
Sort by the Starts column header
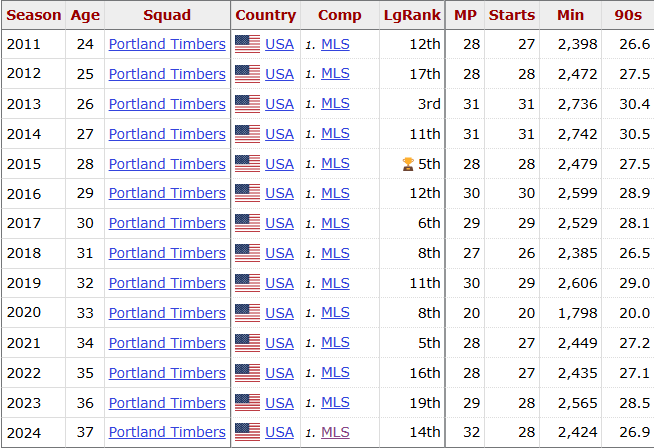(512, 15)
